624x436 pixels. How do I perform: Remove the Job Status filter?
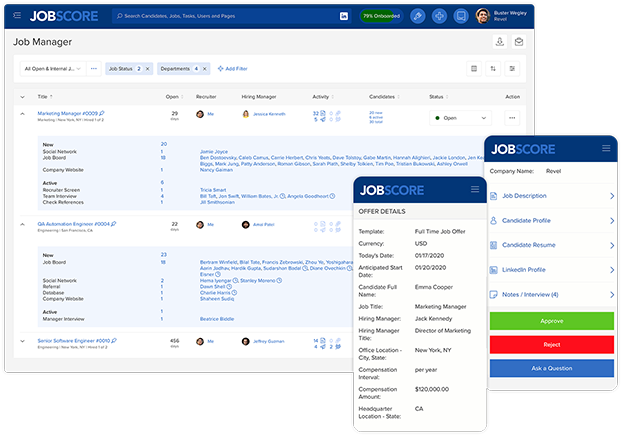click(147, 69)
